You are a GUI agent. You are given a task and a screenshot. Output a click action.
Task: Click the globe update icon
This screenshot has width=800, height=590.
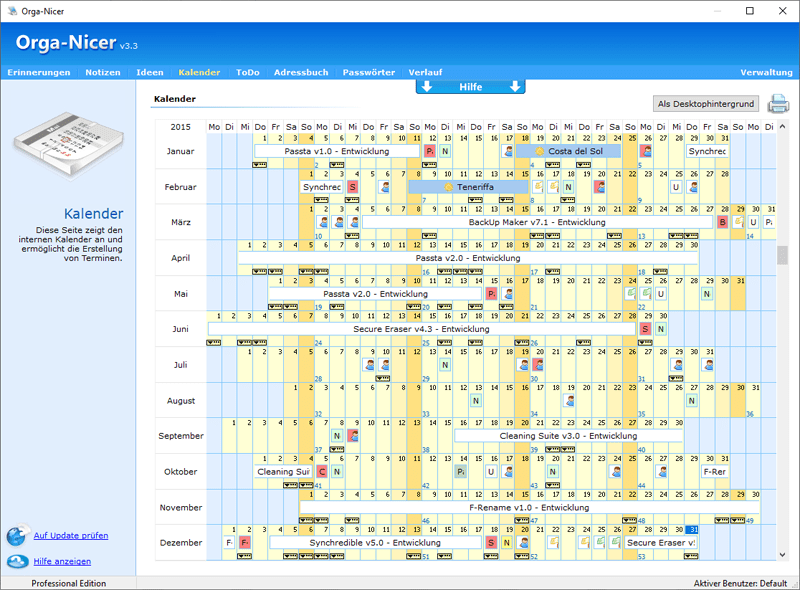18,535
